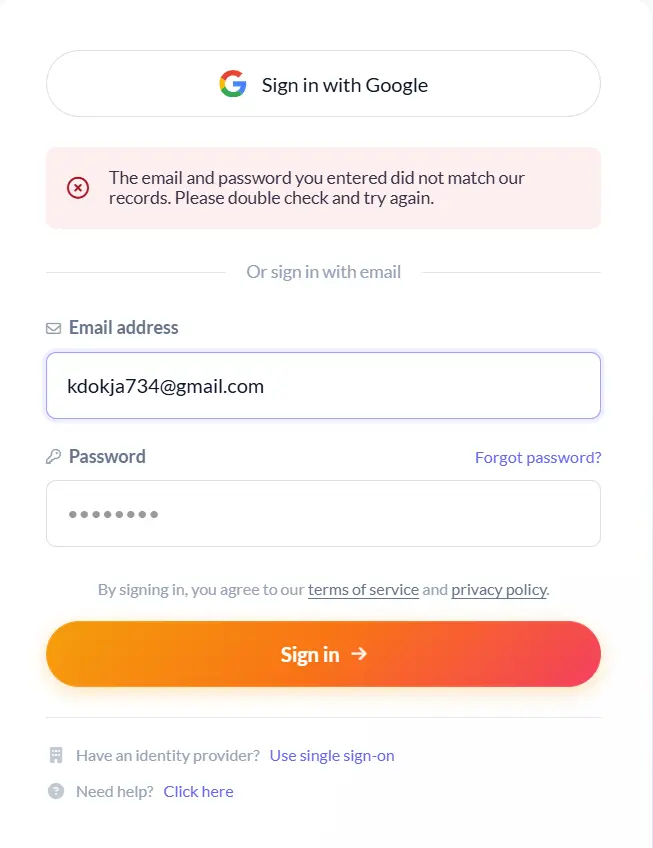This screenshot has height=848, width=653.
Task: Click the Google logo icon
Action: point(233,84)
